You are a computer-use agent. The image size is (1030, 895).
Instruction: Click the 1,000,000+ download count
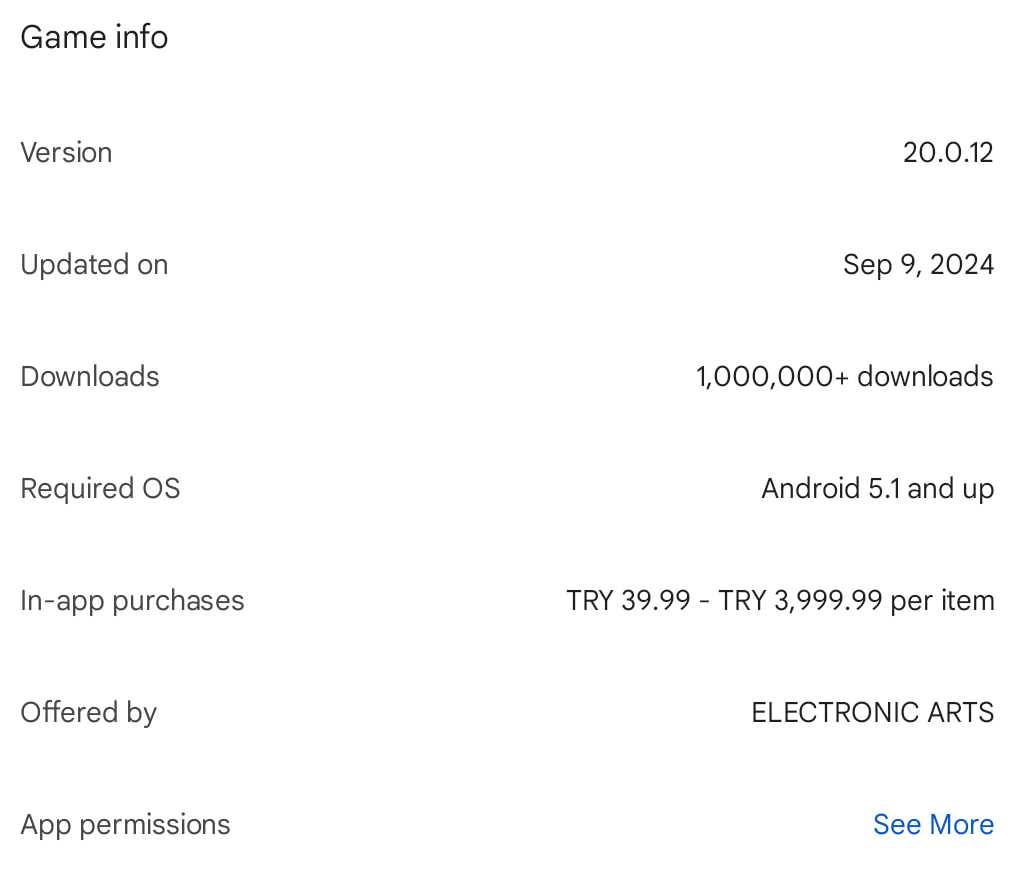[772, 376]
